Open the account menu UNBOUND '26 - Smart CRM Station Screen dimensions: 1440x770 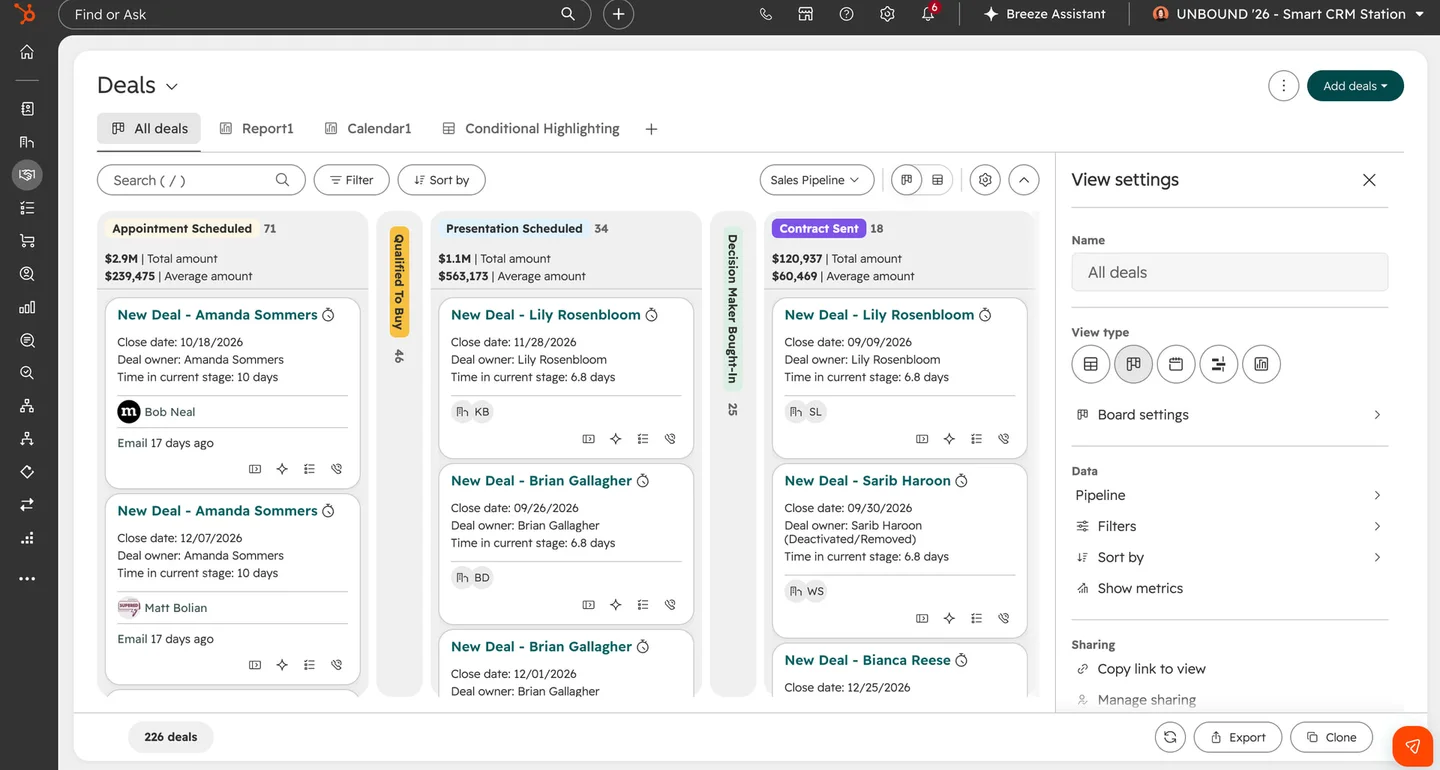pos(1288,14)
